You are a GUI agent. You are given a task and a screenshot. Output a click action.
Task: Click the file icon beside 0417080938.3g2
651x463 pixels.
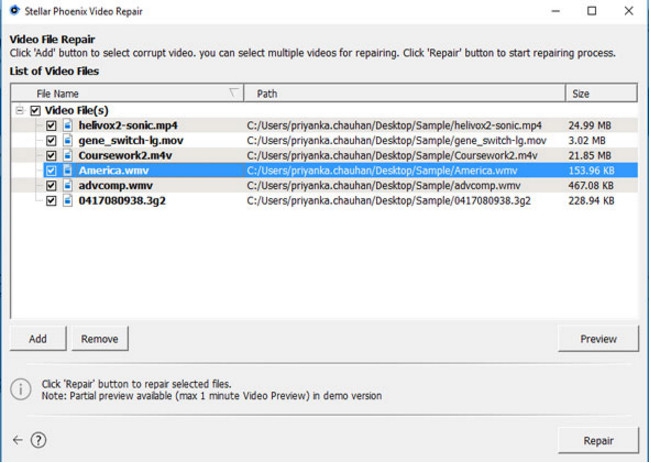click(68, 201)
